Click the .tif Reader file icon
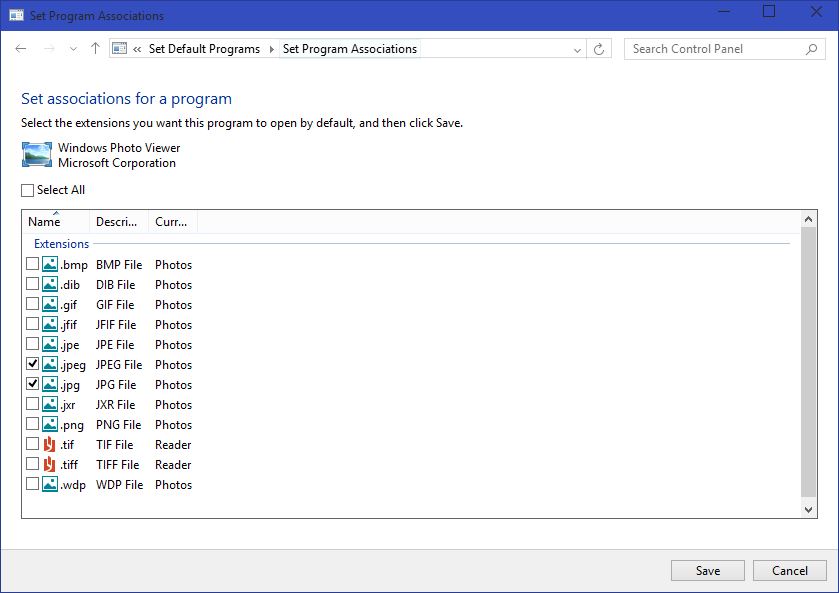The width and height of the screenshot is (839, 593). [x=49, y=444]
